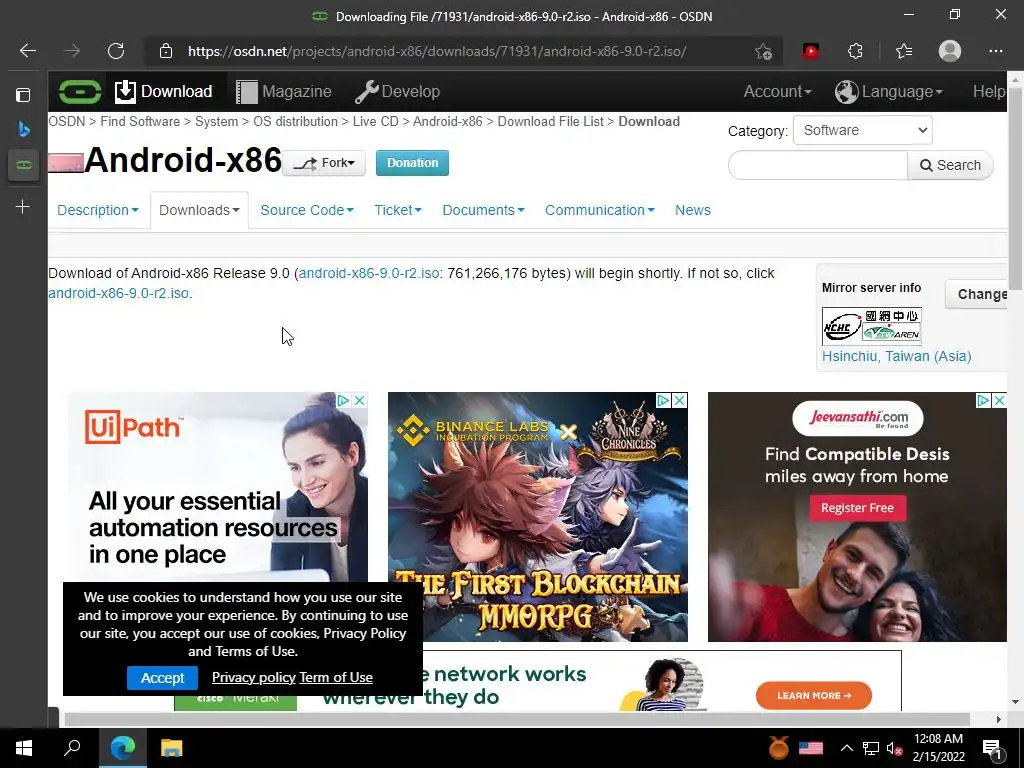Image resolution: width=1024 pixels, height=768 pixels.
Task: Expand the Communication menu
Action: 600,210
